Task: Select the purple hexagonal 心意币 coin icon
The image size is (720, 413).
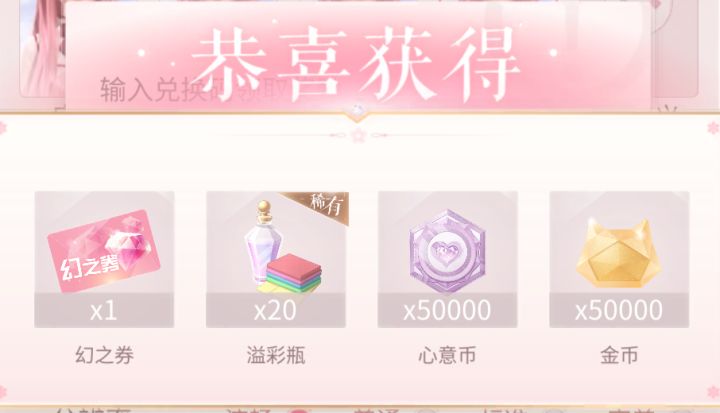Action: pos(447,251)
